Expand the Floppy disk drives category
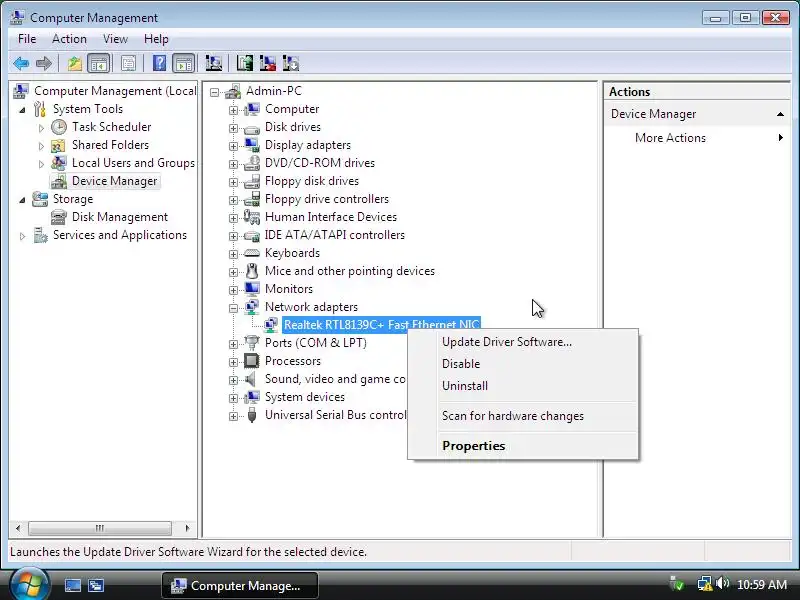800x600 pixels. (x=233, y=182)
